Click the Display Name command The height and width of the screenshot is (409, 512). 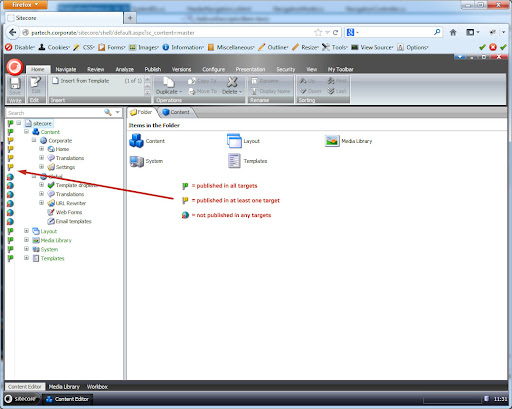[x=271, y=91]
